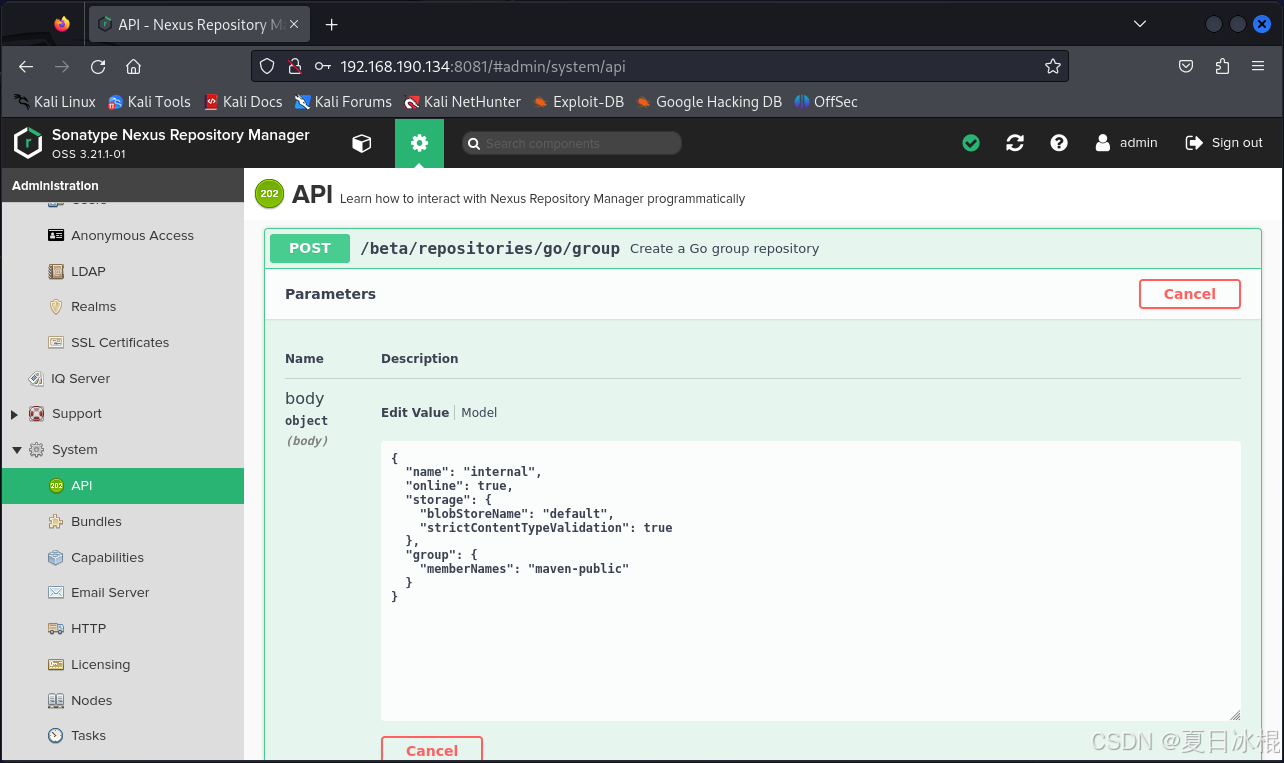The width and height of the screenshot is (1284, 763).
Task: Reload the page with browser refresh
Action: click(98, 67)
